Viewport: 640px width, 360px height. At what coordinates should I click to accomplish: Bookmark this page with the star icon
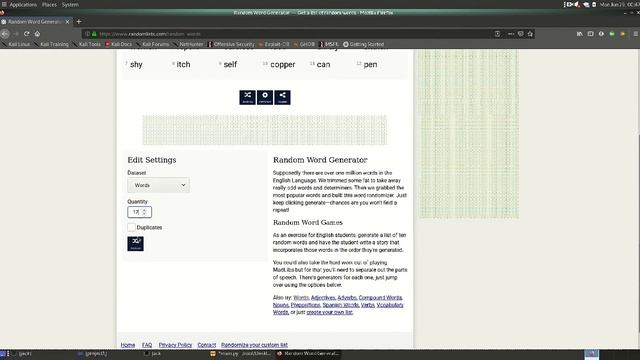530,34
